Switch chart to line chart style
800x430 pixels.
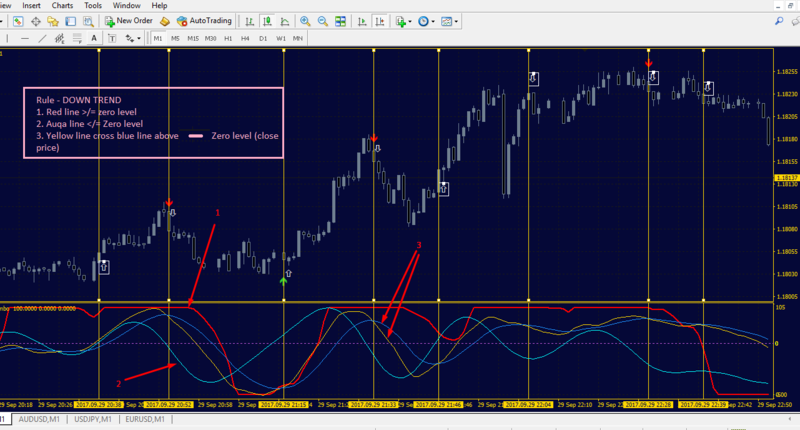point(285,21)
